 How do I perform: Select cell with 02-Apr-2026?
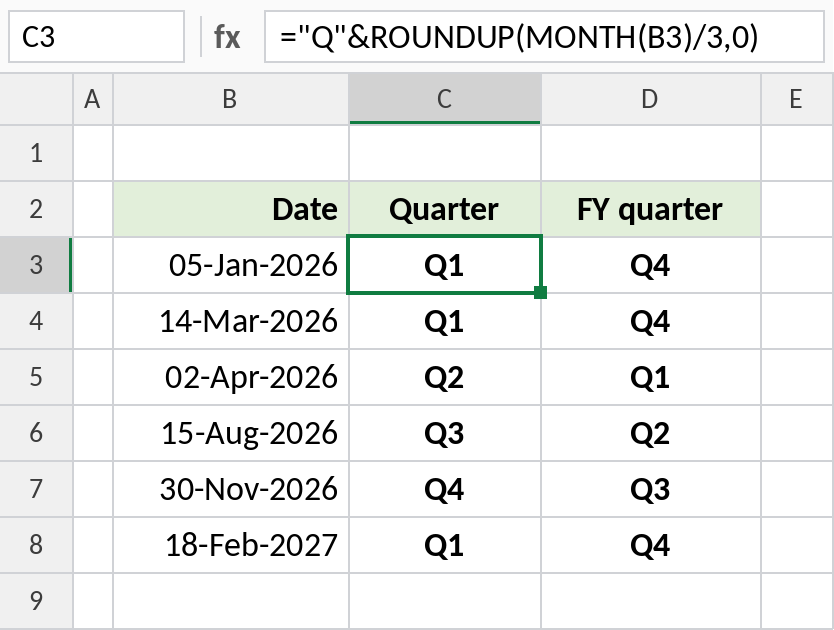point(231,377)
